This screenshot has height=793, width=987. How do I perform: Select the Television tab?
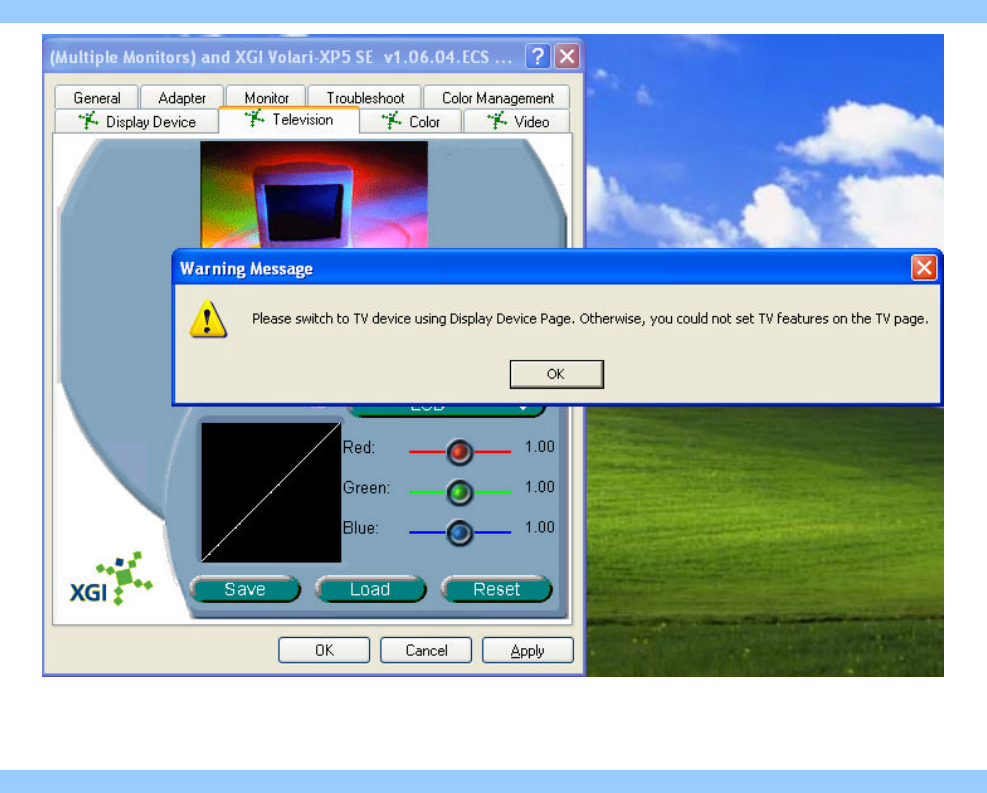point(289,120)
